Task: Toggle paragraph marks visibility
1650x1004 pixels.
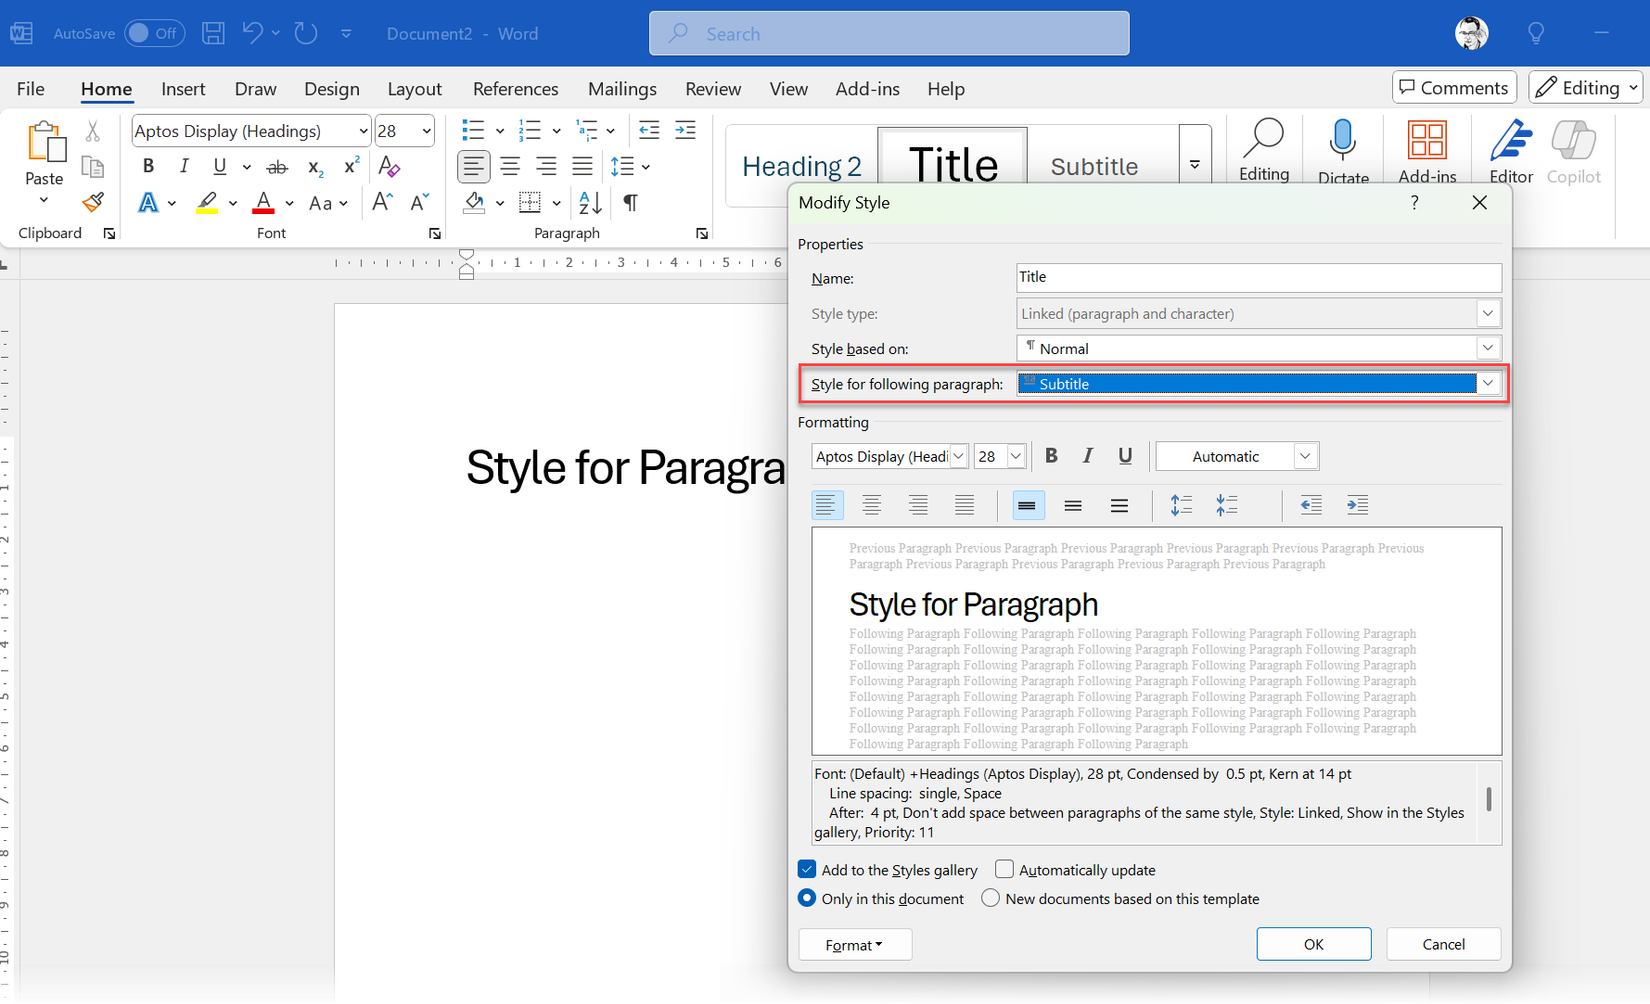Action: pyautogui.click(x=630, y=203)
